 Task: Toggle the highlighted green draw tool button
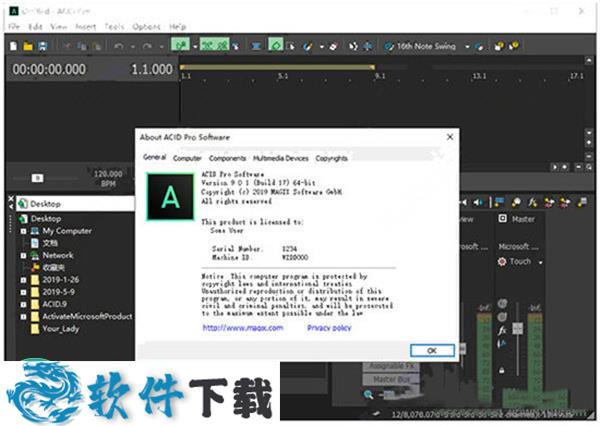(x=276, y=45)
